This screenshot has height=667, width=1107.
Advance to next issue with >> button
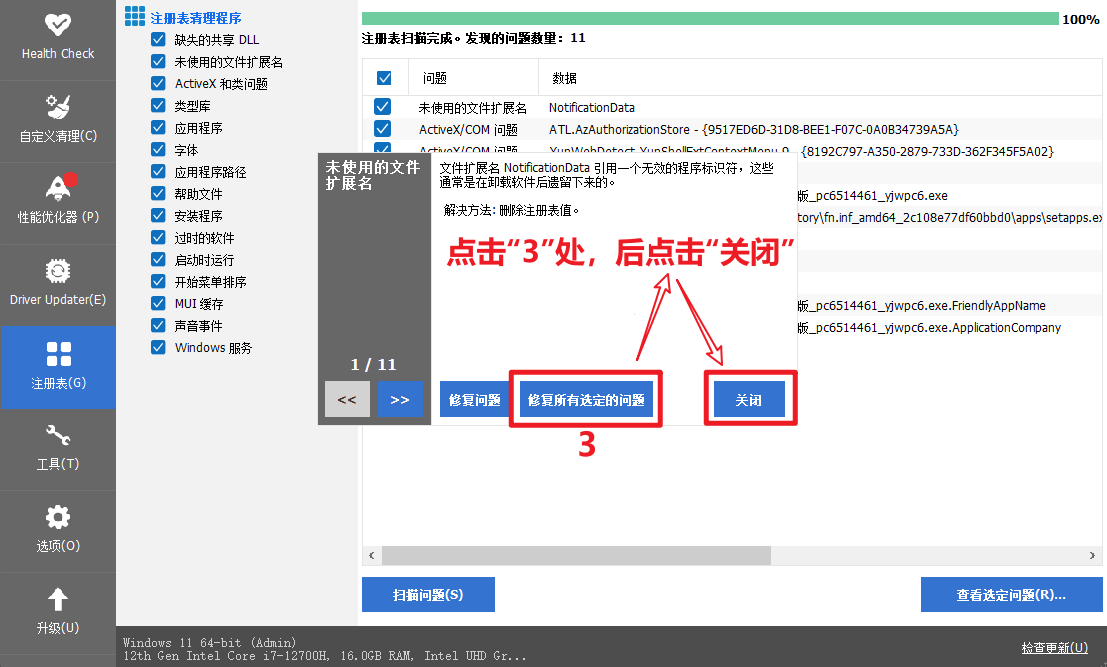[400, 399]
